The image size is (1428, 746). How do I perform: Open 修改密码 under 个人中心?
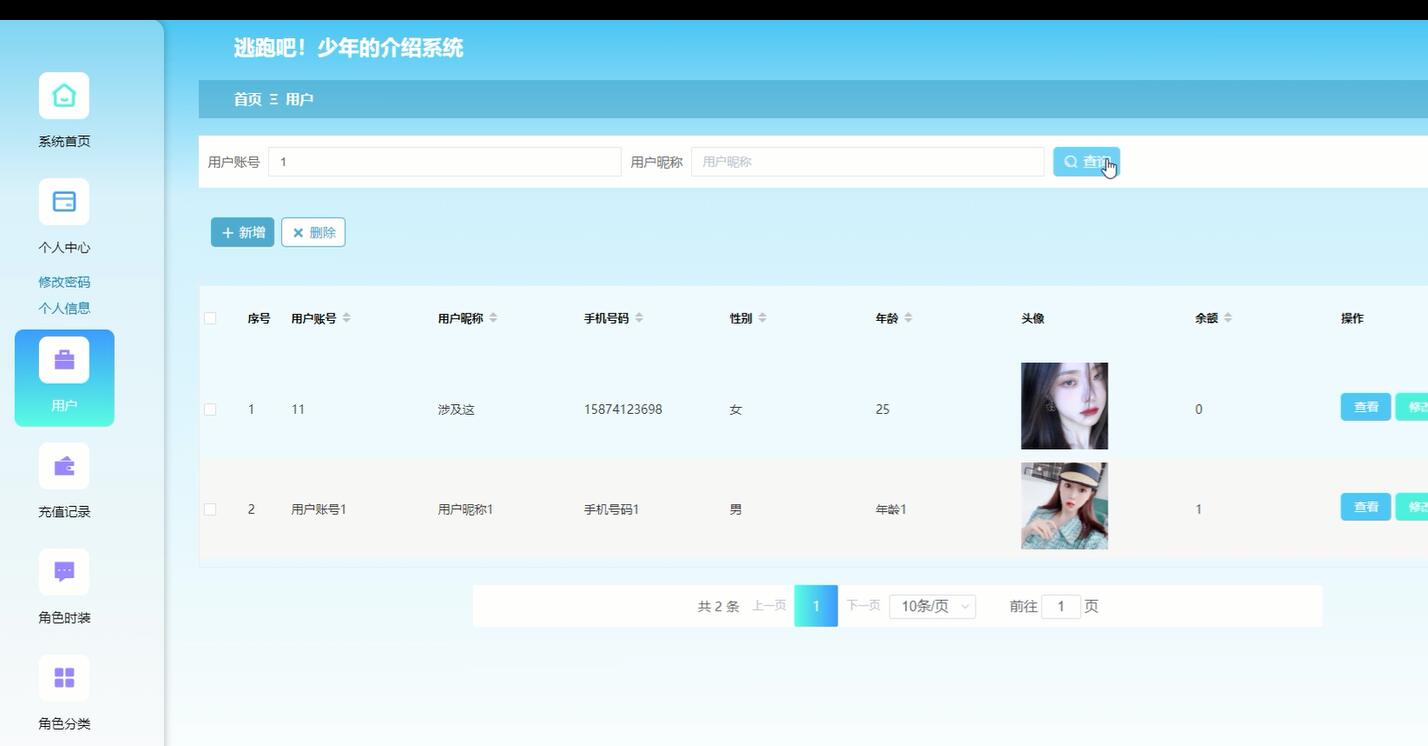tap(63, 281)
